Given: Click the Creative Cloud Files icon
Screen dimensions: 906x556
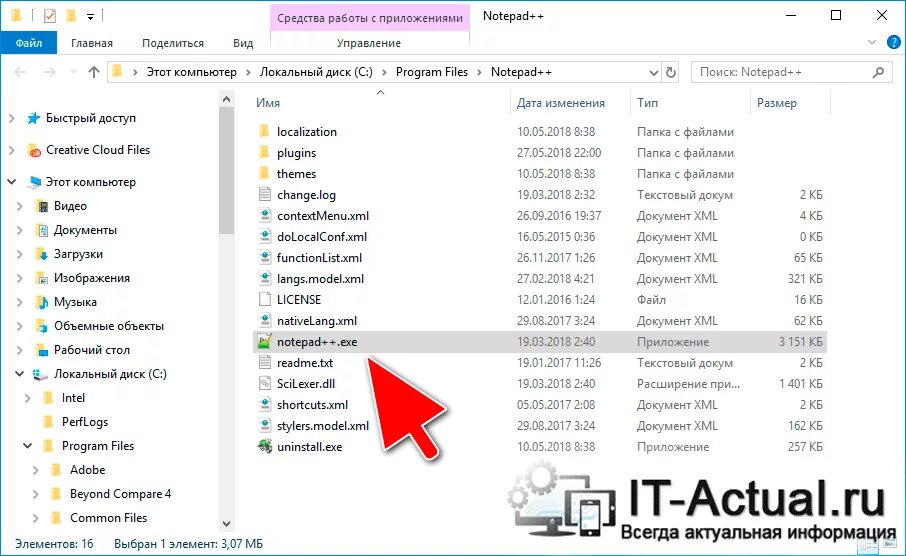Looking at the screenshot, I should pos(34,150).
